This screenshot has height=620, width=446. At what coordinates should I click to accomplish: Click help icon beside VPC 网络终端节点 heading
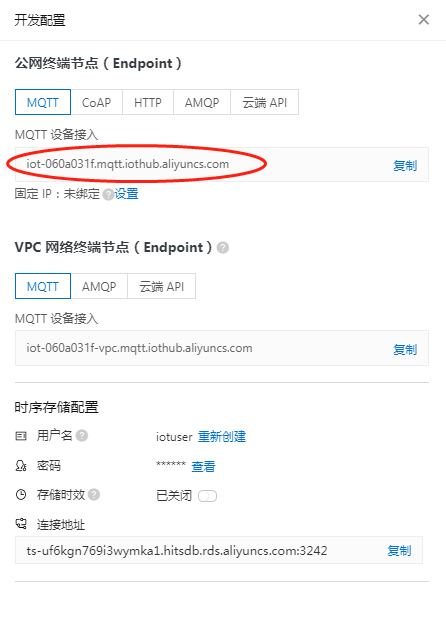tap(223, 248)
